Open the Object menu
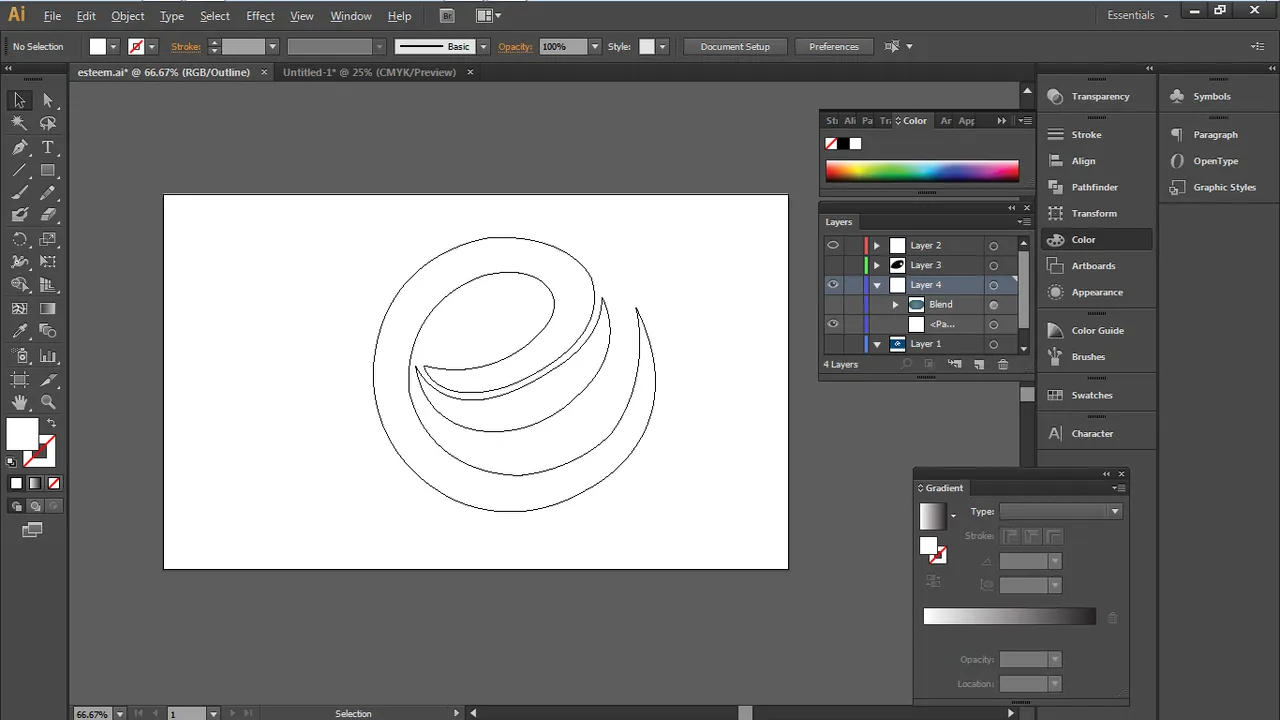The height and width of the screenshot is (720, 1280). [128, 16]
